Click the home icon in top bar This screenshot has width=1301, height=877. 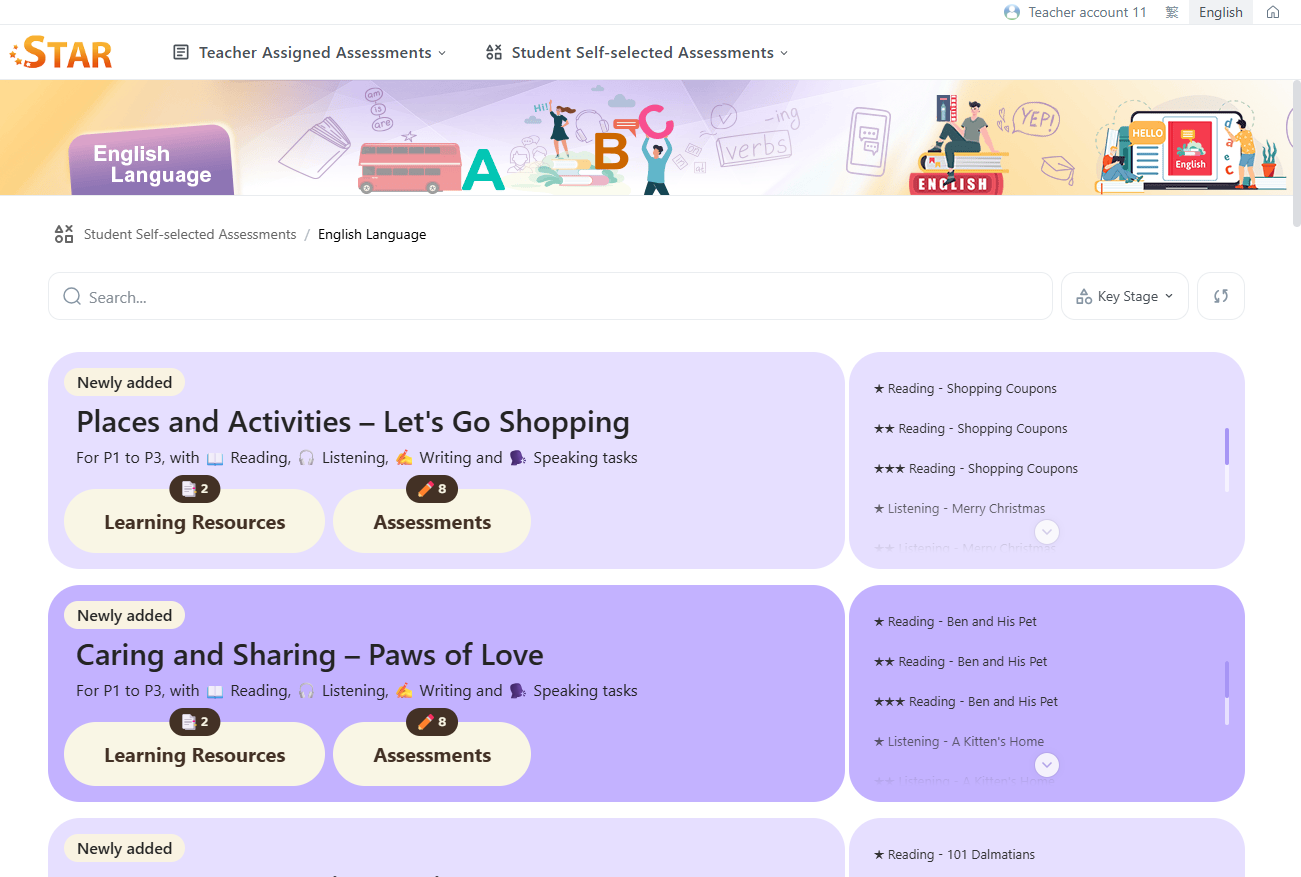click(1272, 13)
